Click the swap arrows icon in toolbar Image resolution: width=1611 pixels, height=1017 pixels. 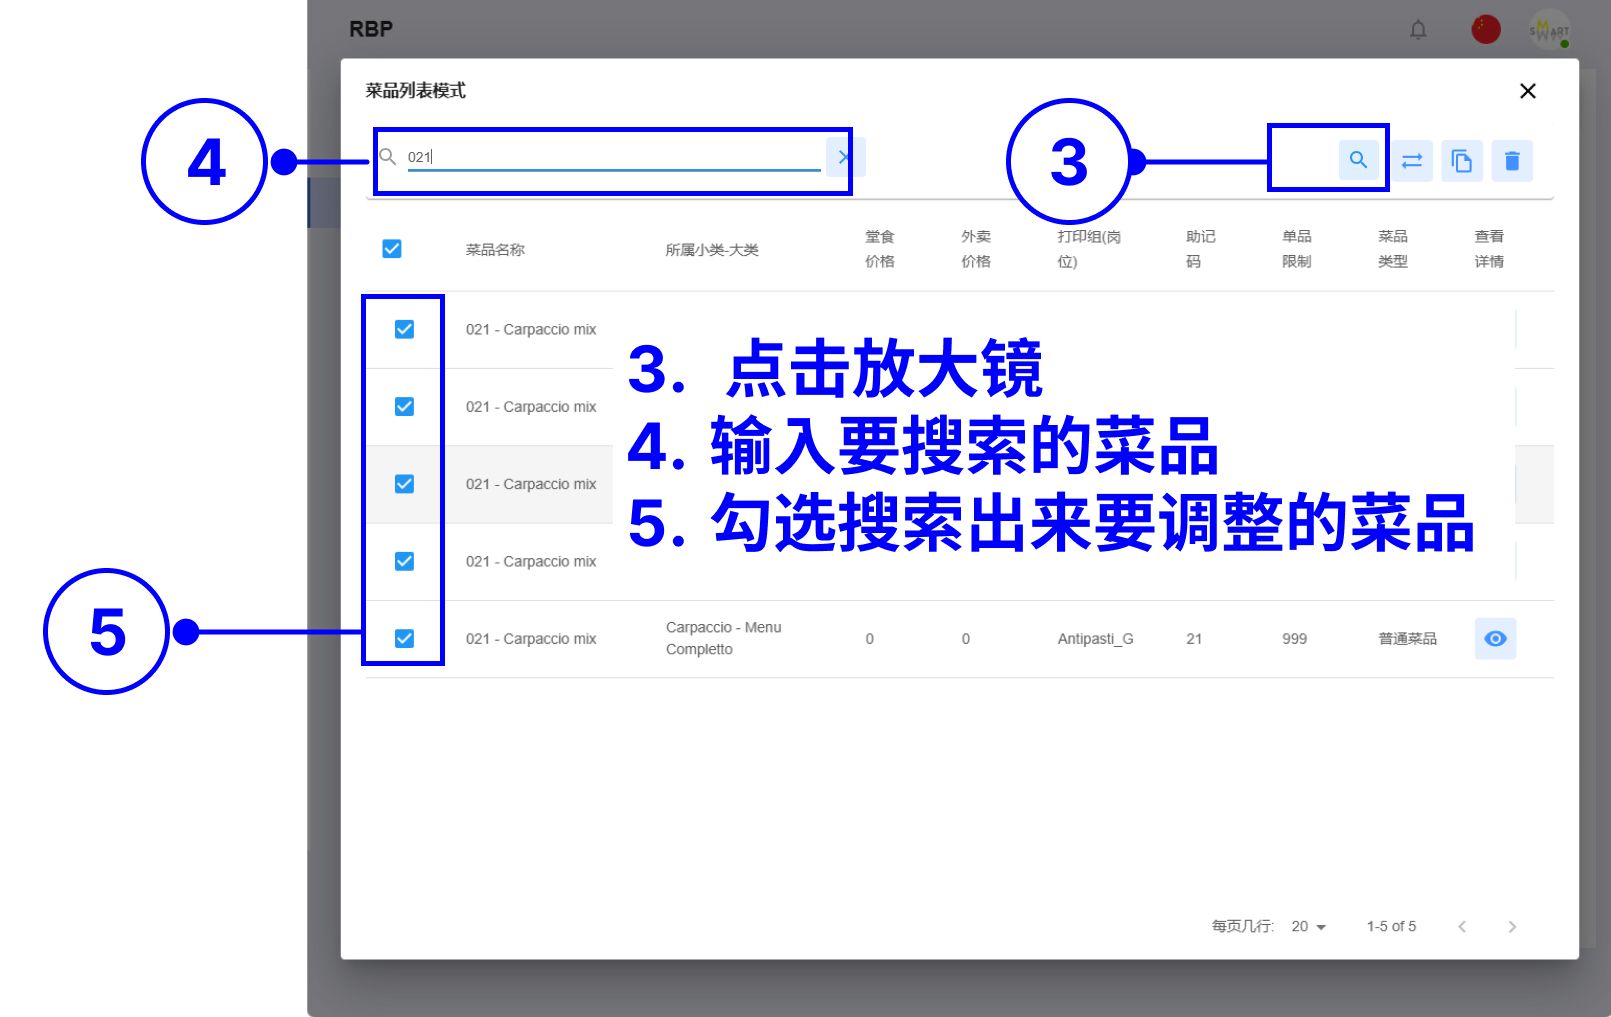click(x=1412, y=160)
